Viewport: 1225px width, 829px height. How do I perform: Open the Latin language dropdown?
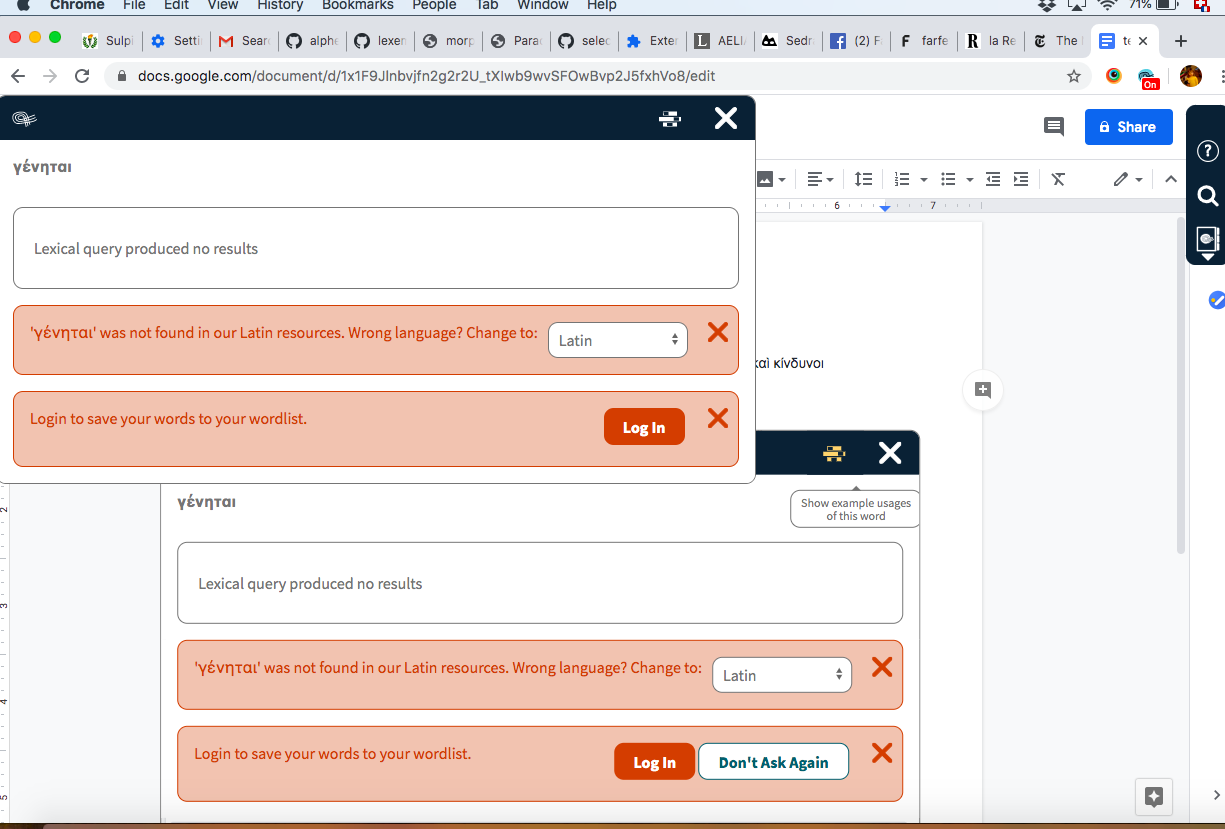coord(617,340)
